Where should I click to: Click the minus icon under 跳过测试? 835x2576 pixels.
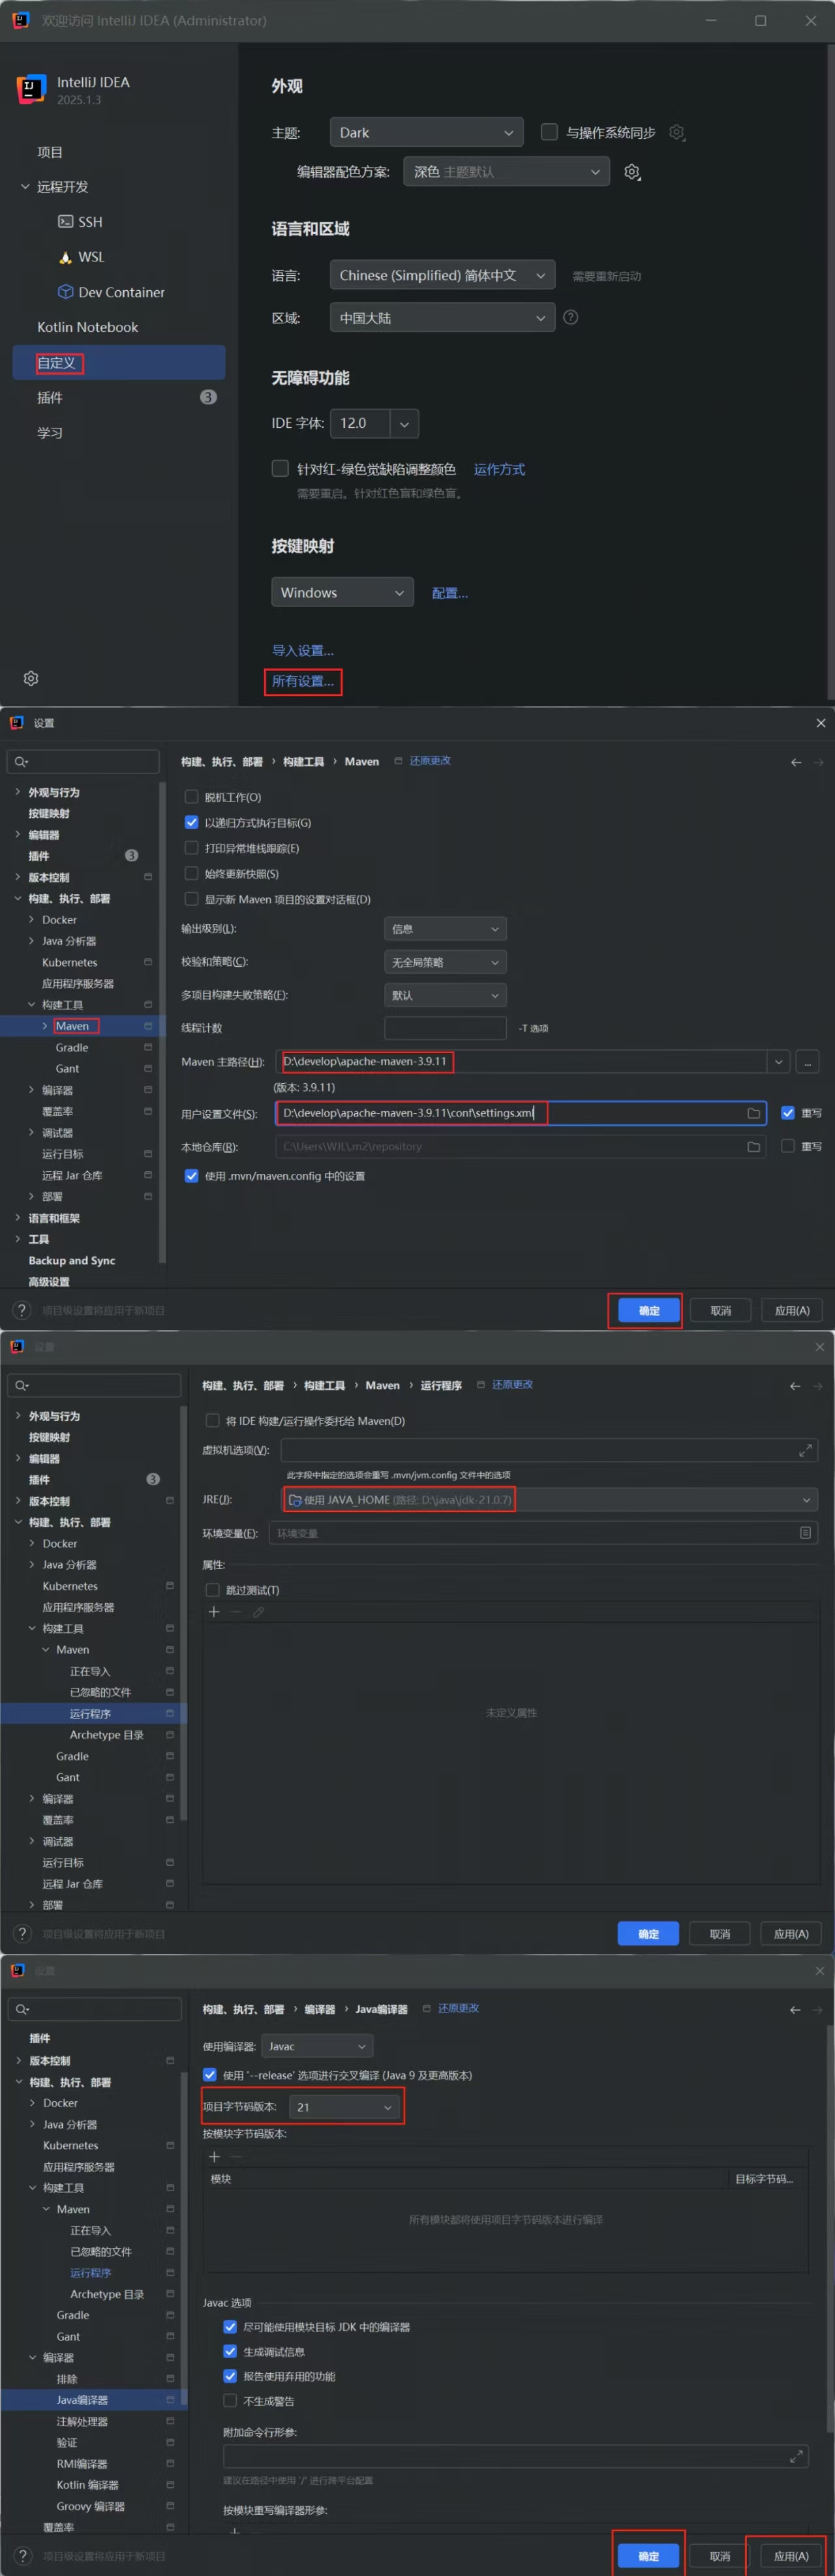coord(236,1612)
